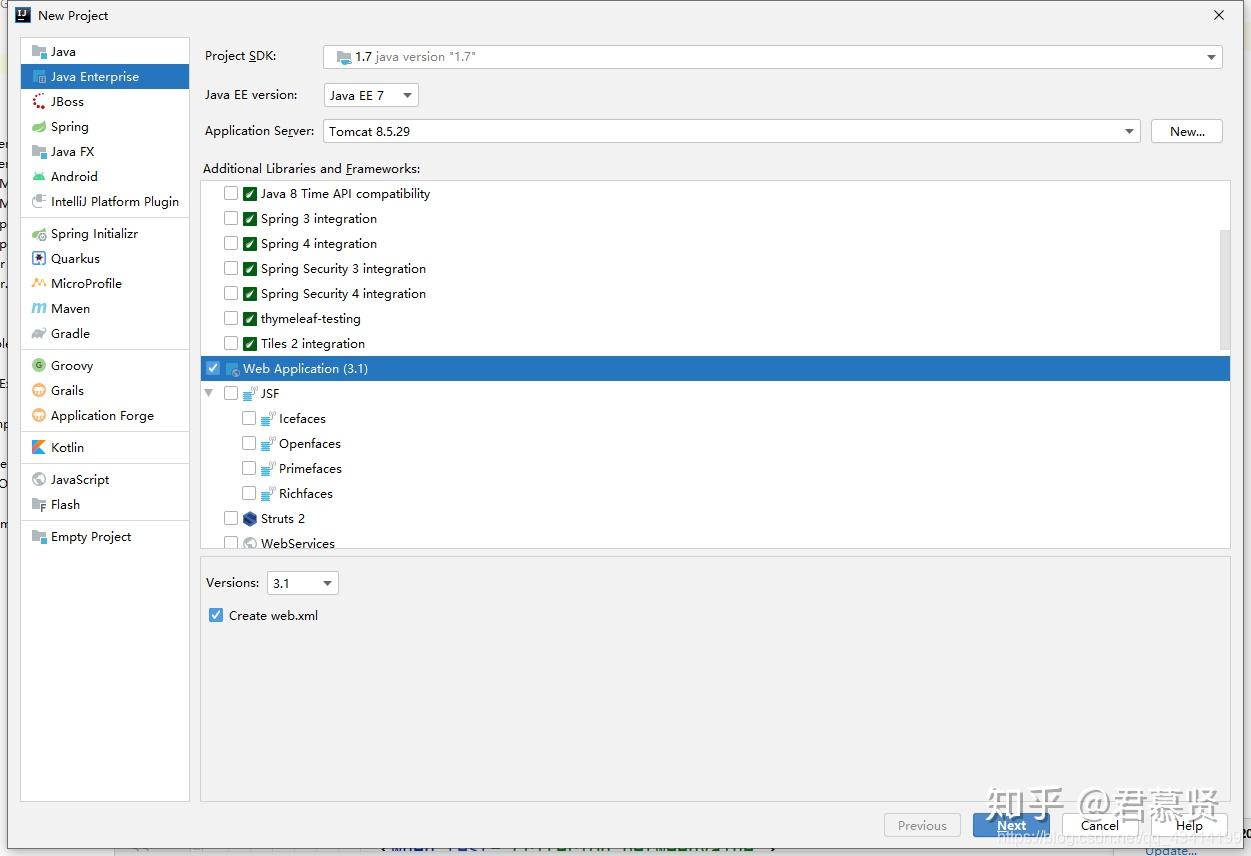
Task: Check Tiles 2 integration box
Action: pyautogui.click(x=231, y=344)
